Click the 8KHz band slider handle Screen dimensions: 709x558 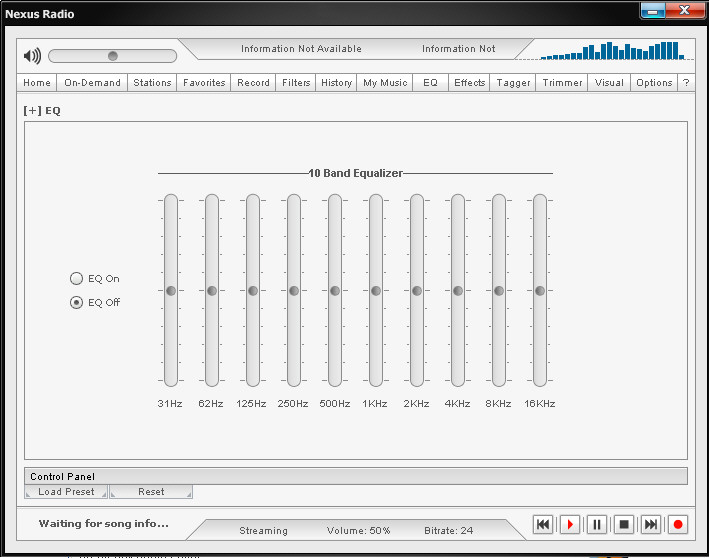tap(499, 291)
